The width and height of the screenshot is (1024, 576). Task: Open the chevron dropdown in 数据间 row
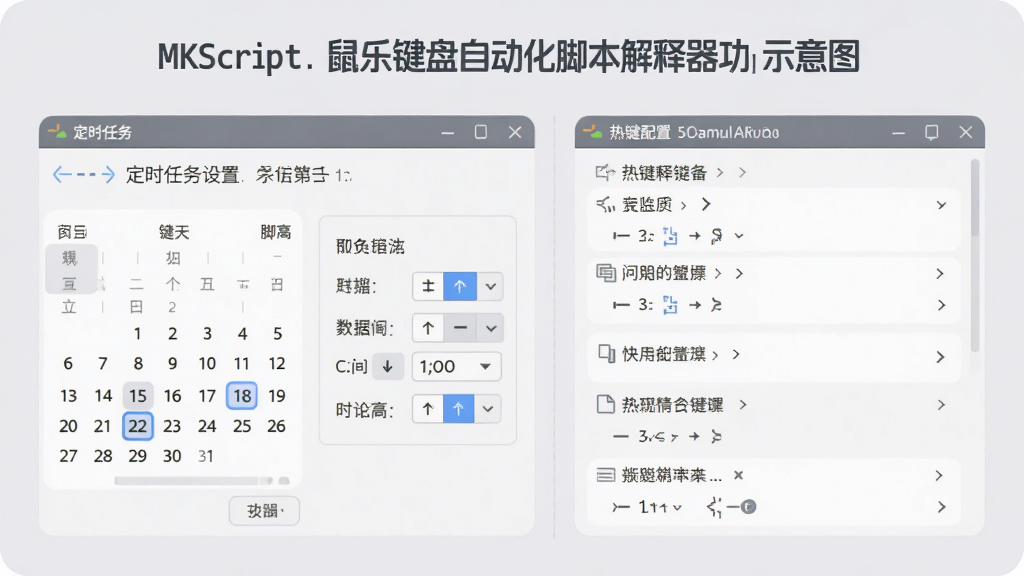click(x=491, y=328)
